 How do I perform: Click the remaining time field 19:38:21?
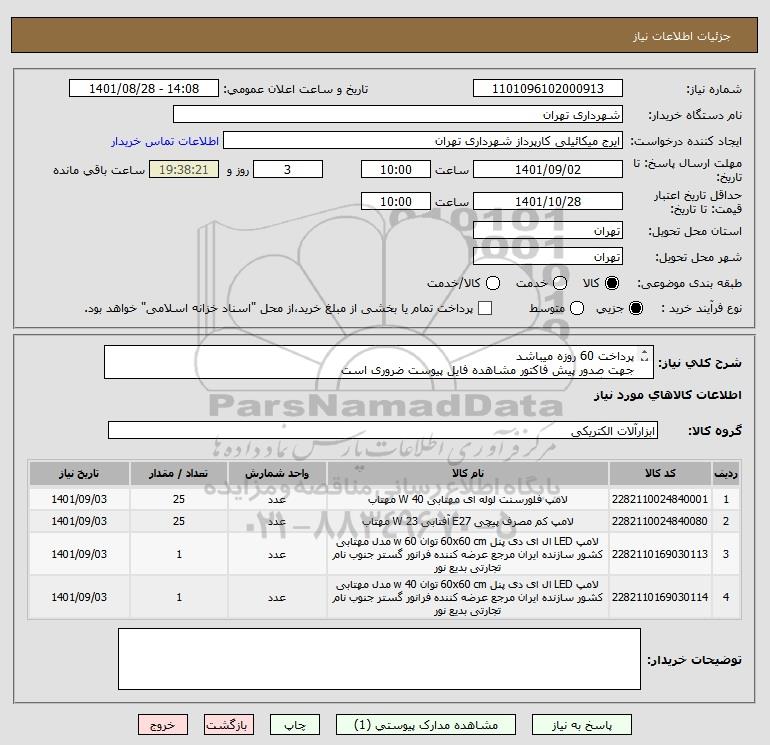coord(184,169)
